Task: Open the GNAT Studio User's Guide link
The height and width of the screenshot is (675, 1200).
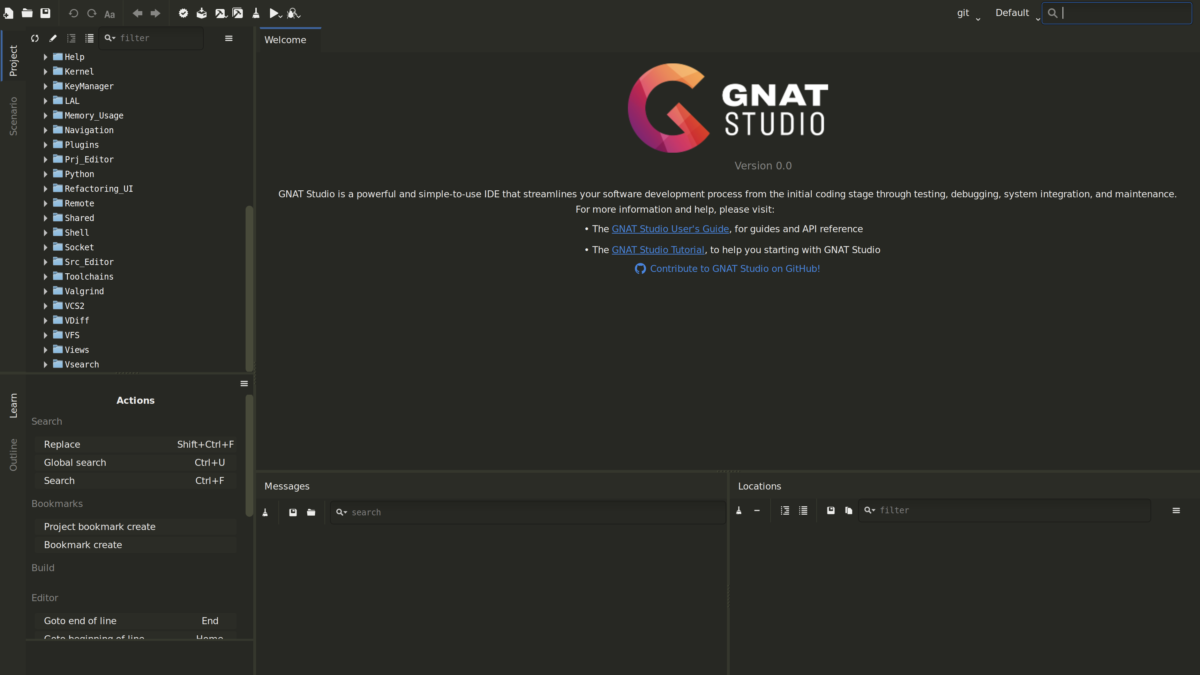Action: click(x=670, y=229)
